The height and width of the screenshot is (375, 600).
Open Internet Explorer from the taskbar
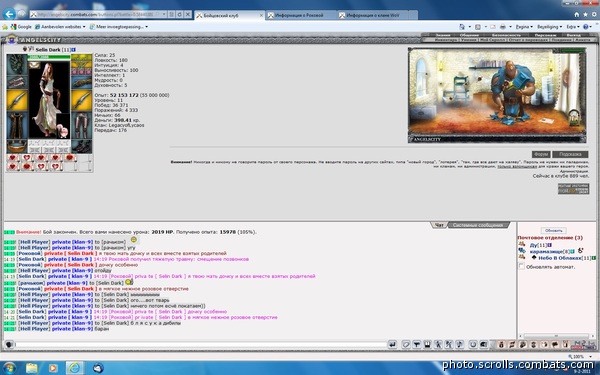point(75,368)
